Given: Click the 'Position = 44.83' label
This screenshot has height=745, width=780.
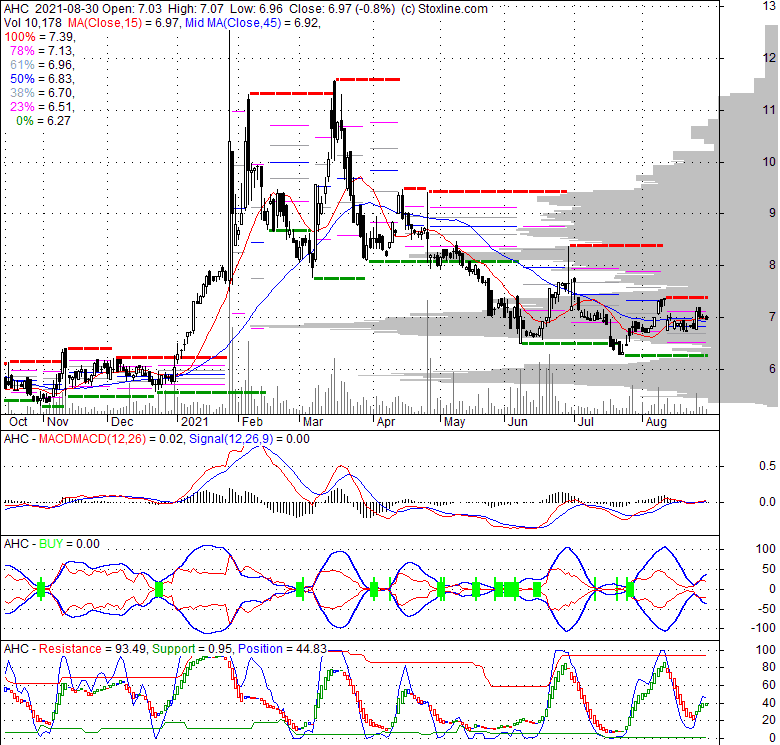Looking at the screenshot, I should [x=282, y=649].
